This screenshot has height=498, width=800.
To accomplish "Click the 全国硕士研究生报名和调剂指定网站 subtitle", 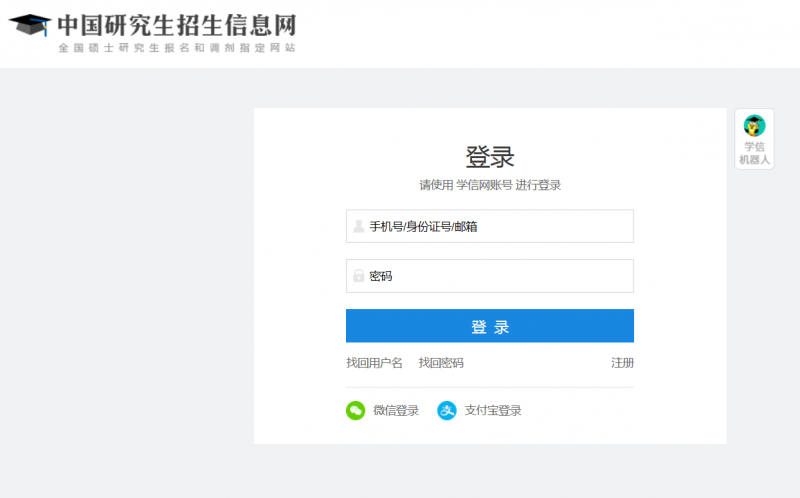I will pos(176,48).
